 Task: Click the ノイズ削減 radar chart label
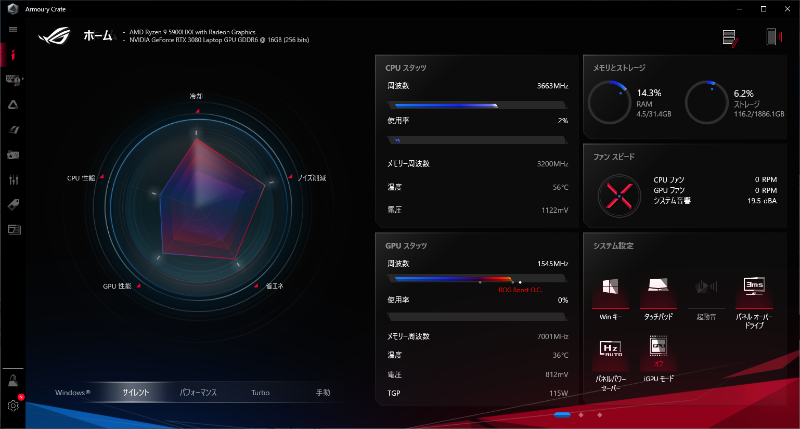click(x=311, y=178)
